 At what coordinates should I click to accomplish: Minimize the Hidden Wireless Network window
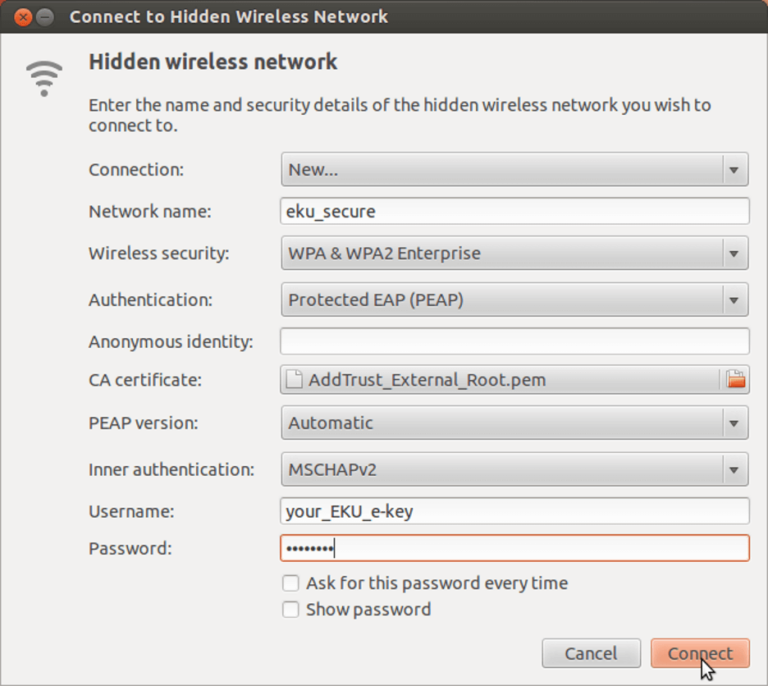tap(44, 17)
